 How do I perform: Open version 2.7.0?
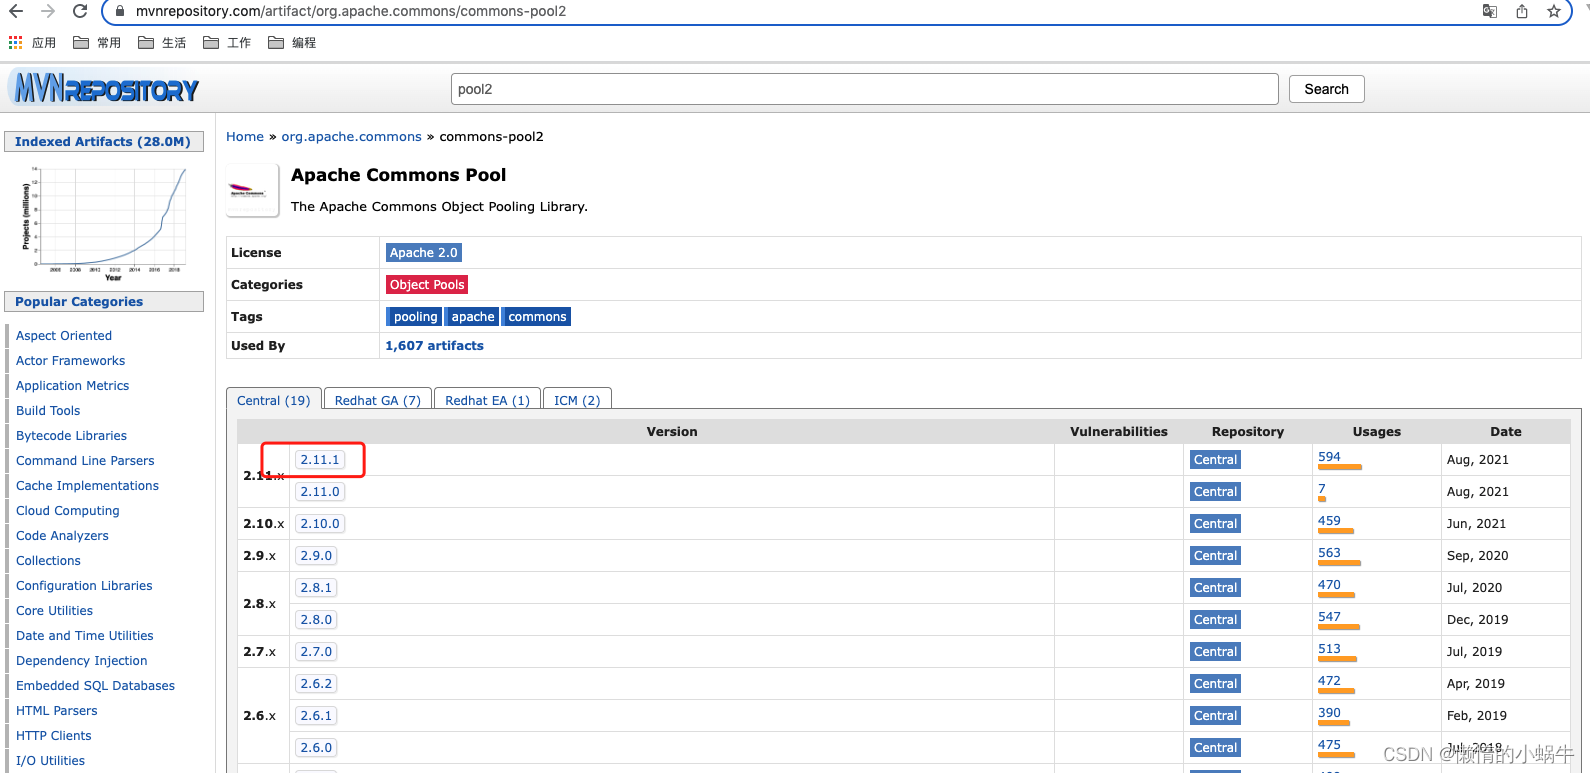tap(316, 652)
